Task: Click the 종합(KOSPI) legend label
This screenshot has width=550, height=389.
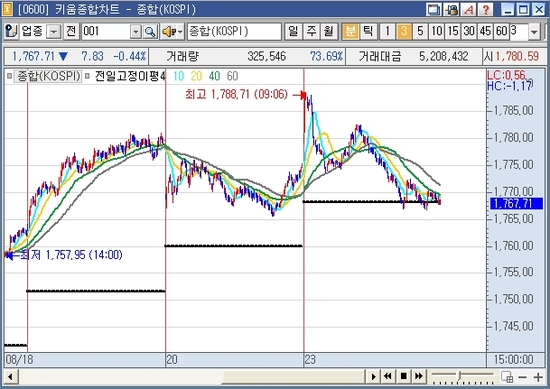Action: click(x=49, y=76)
